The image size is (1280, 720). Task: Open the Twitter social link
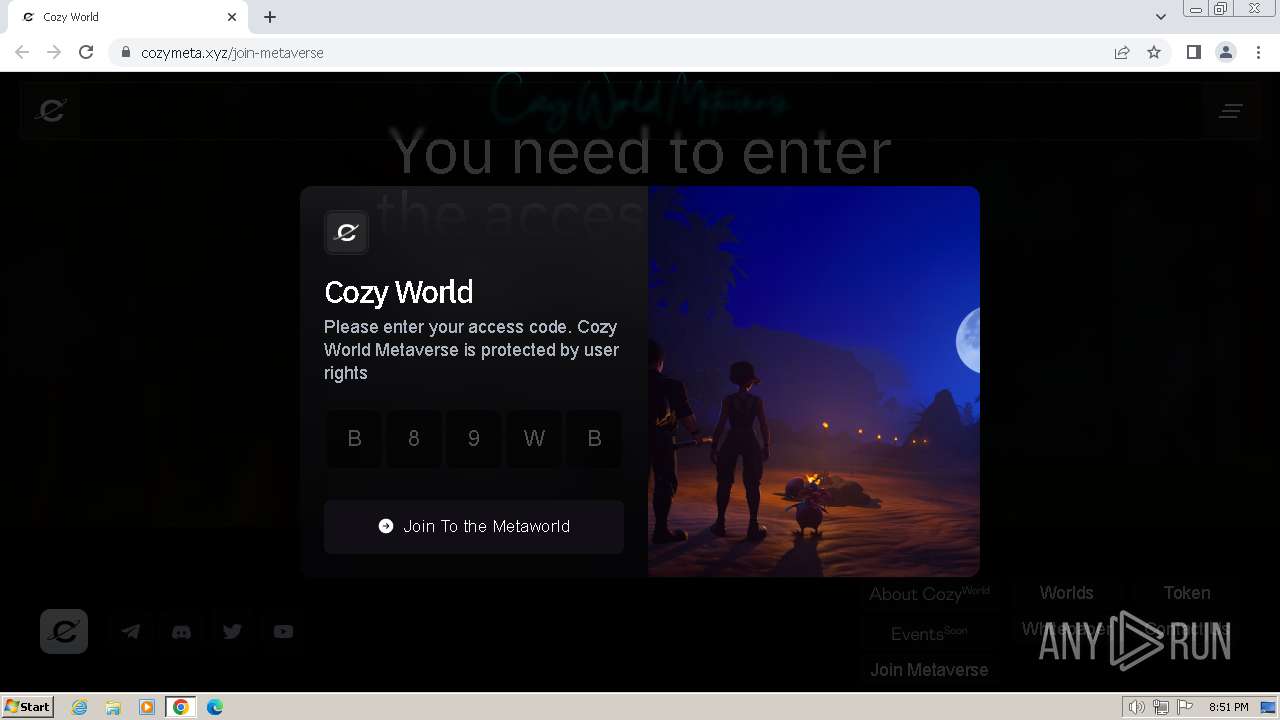pyautogui.click(x=232, y=631)
